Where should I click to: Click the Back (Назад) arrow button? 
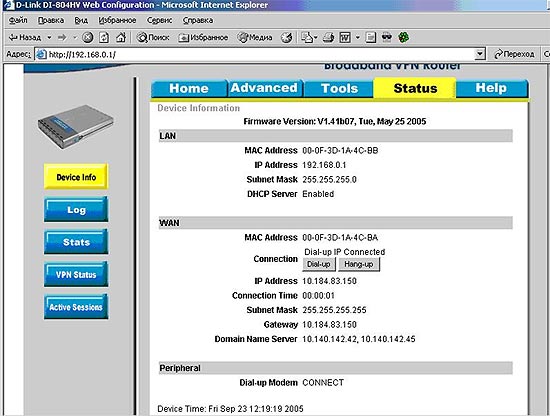tap(25, 37)
